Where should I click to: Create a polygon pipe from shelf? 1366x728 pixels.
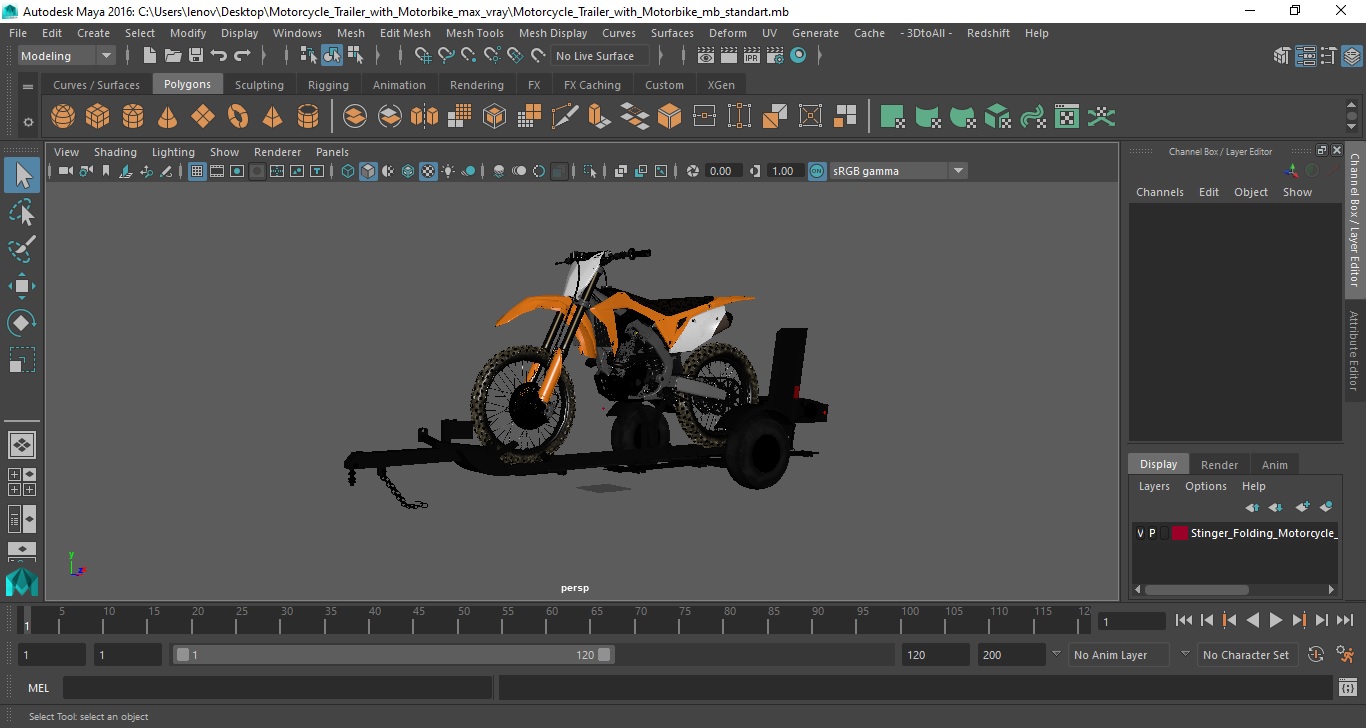click(x=308, y=117)
